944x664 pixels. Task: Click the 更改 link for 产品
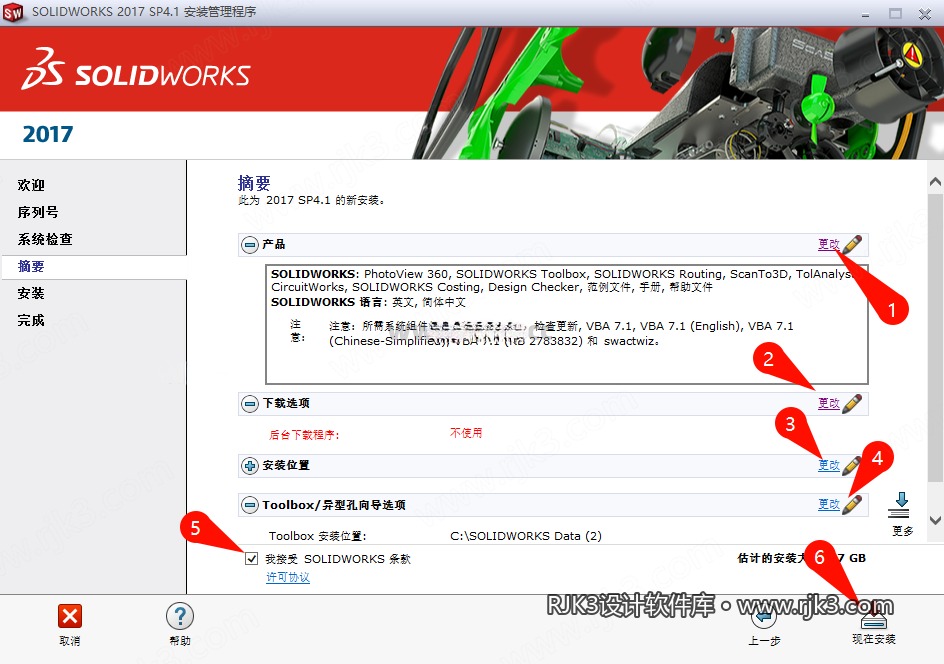tap(828, 244)
